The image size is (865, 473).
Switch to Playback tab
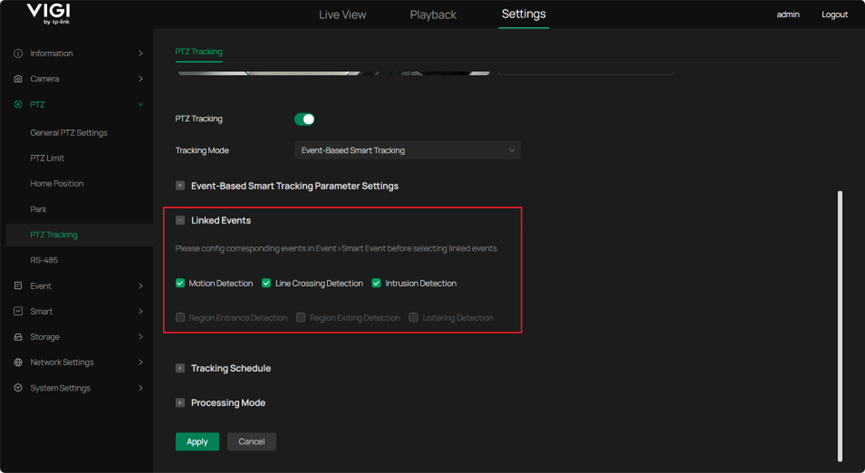click(x=433, y=15)
